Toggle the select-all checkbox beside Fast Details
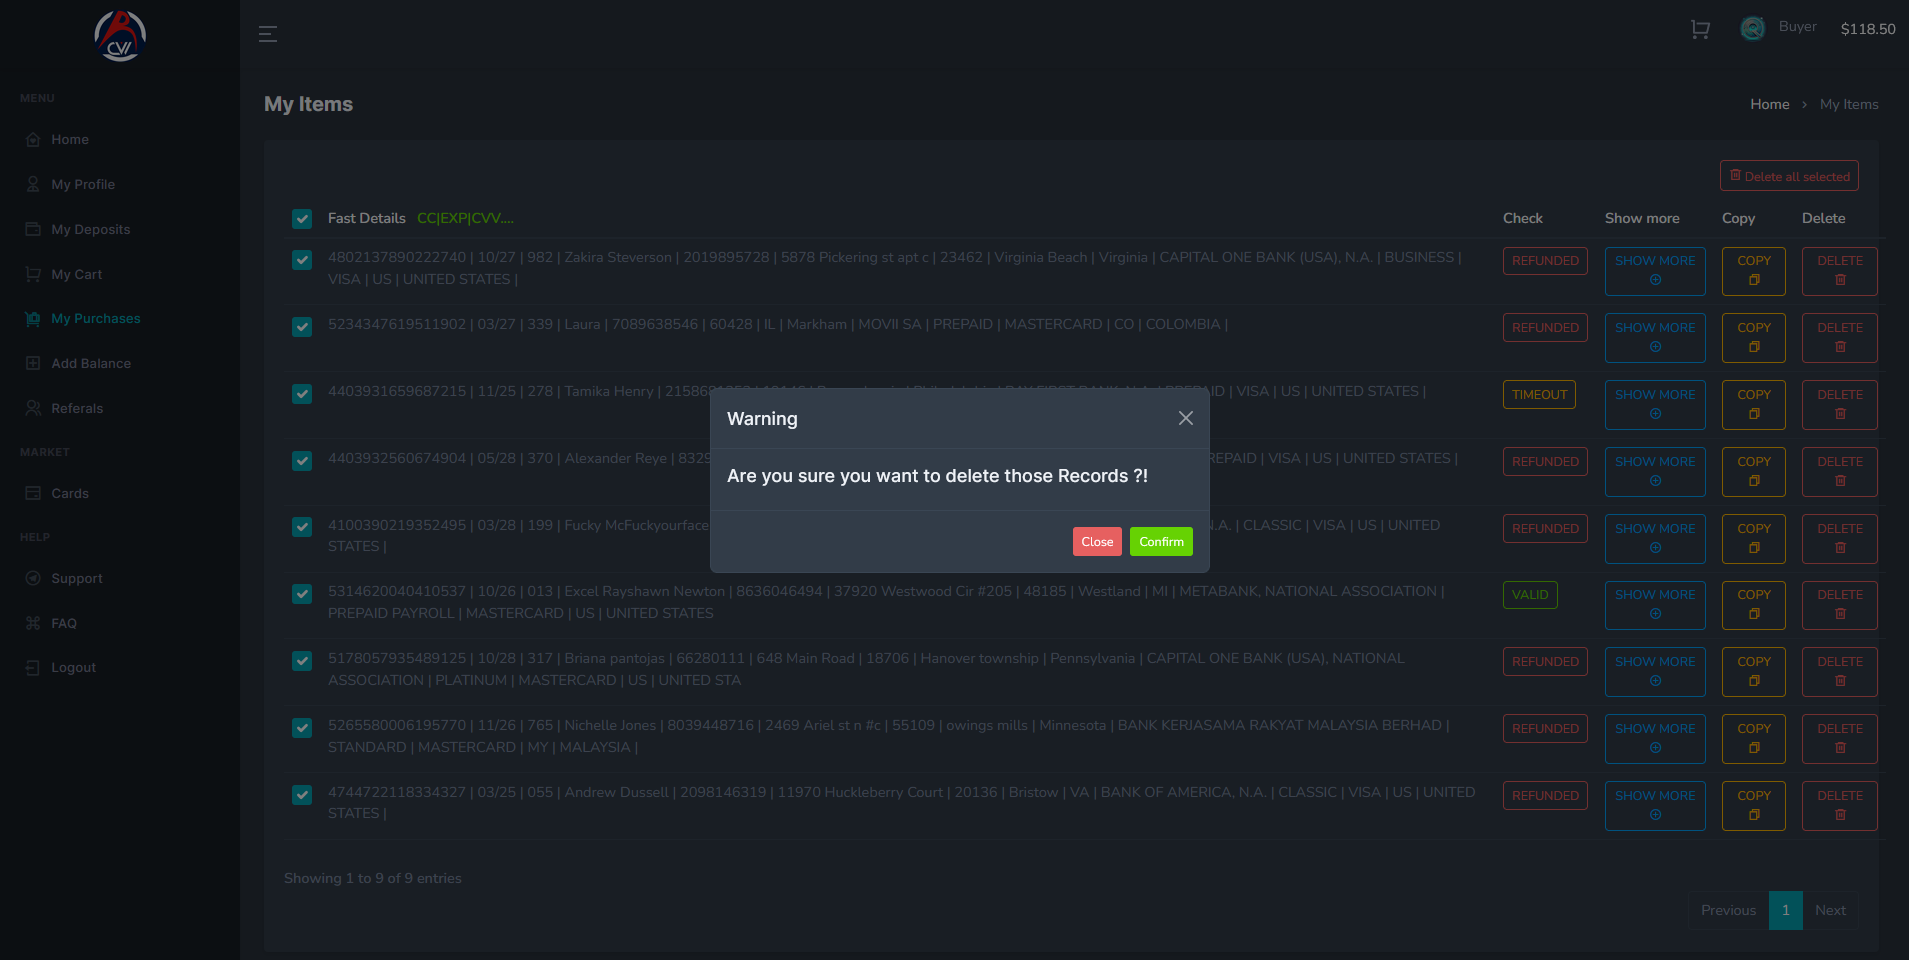The height and width of the screenshot is (960, 1909). coord(302,219)
